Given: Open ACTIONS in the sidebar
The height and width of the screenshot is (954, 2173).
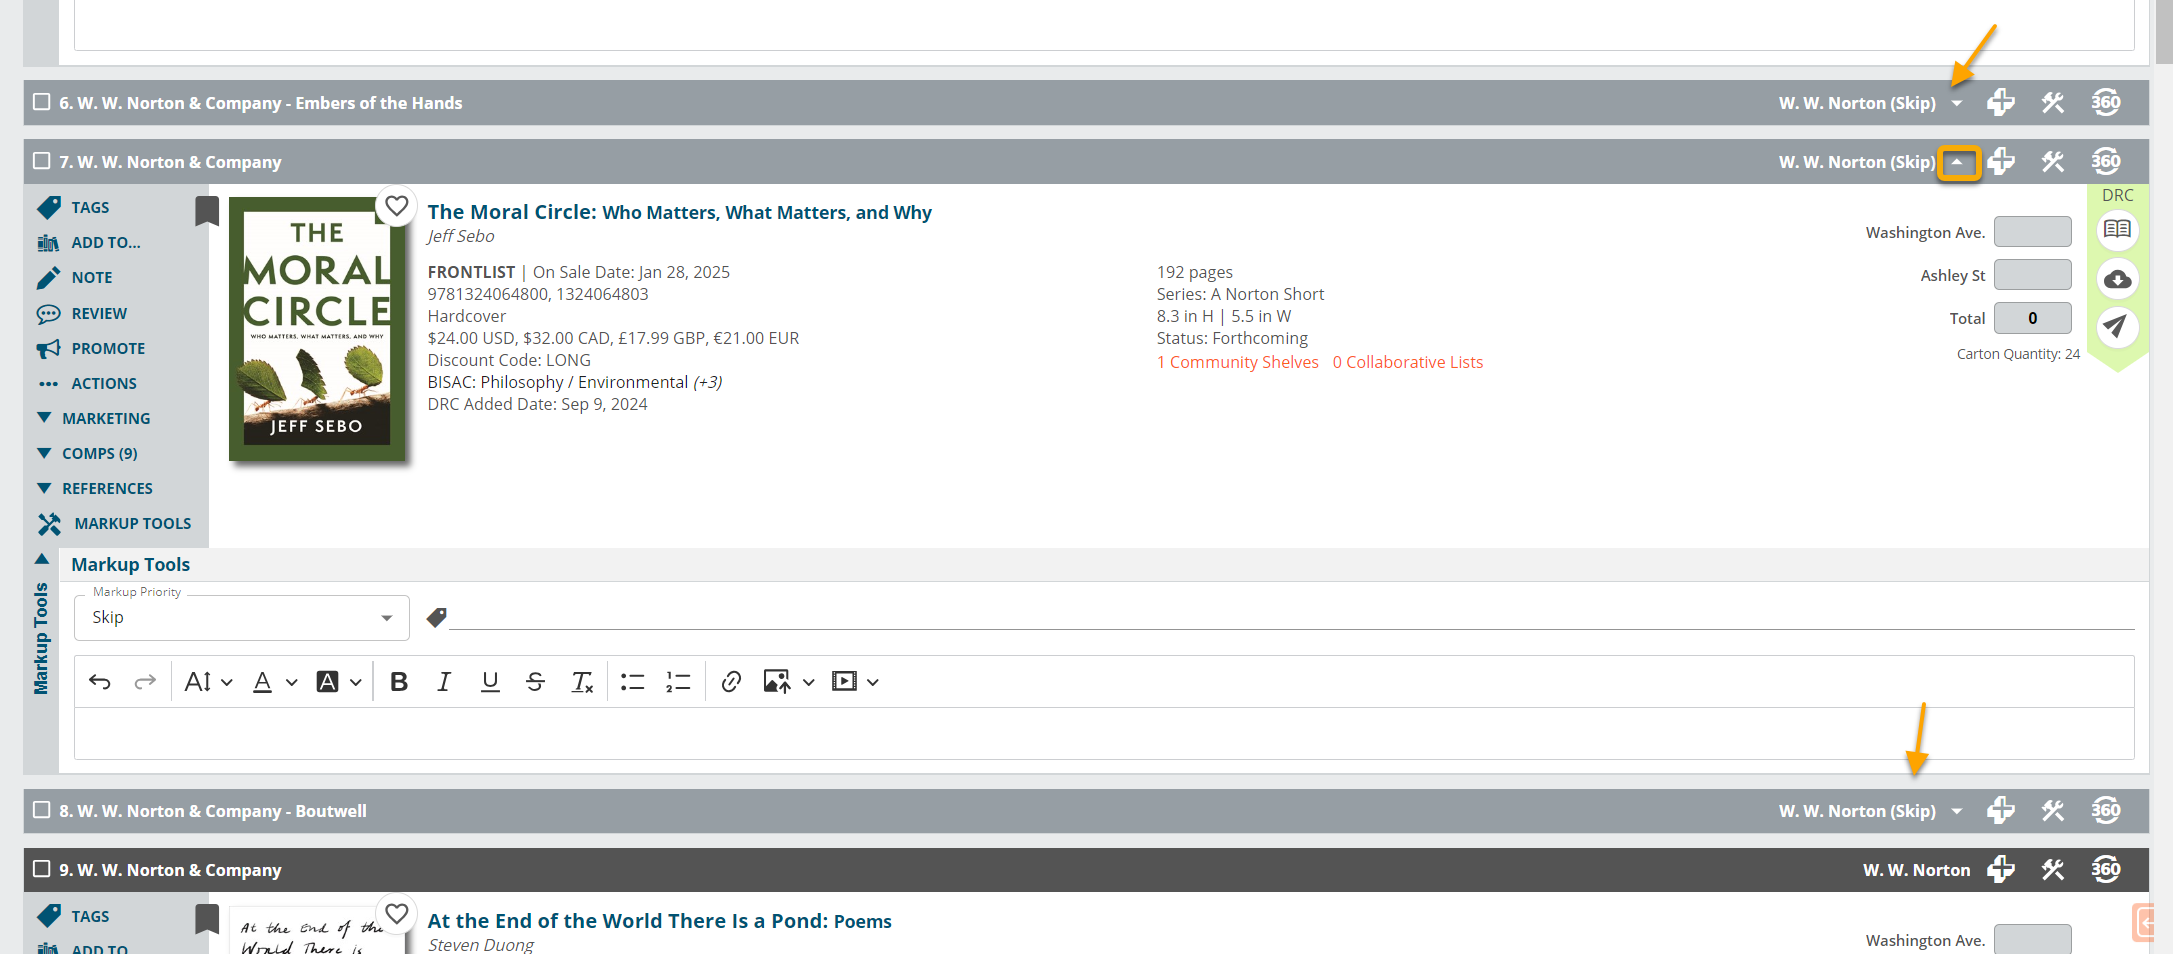Looking at the screenshot, I should [x=87, y=383].
